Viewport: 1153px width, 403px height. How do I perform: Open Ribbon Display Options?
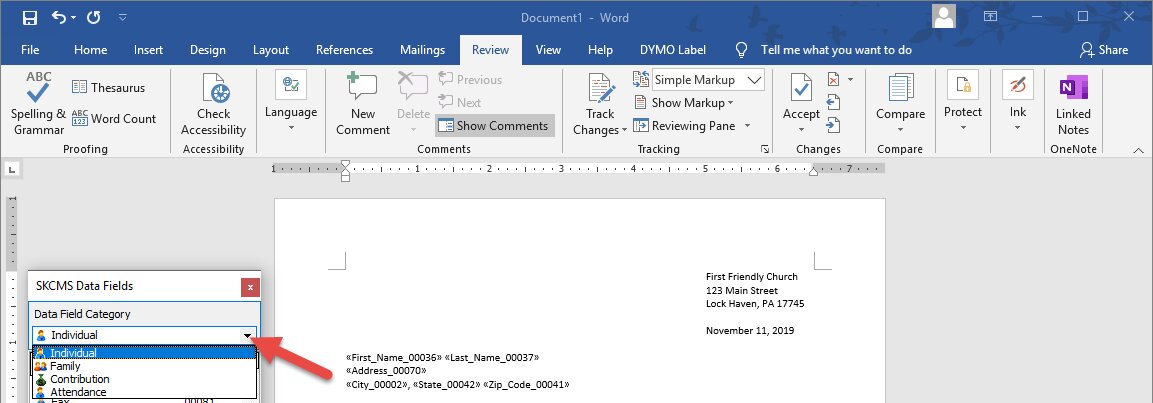tap(990, 16)
